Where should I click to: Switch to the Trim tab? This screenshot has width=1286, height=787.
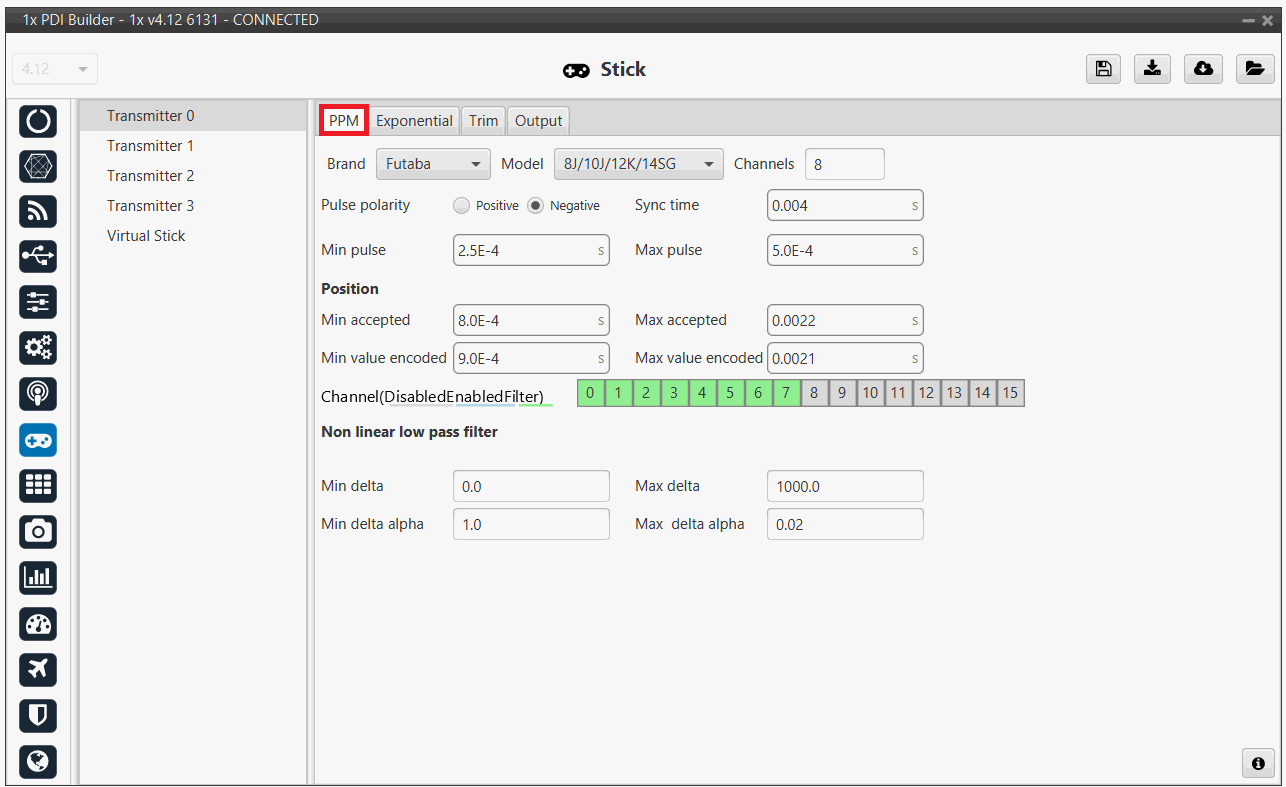click(x=483, y=121)
